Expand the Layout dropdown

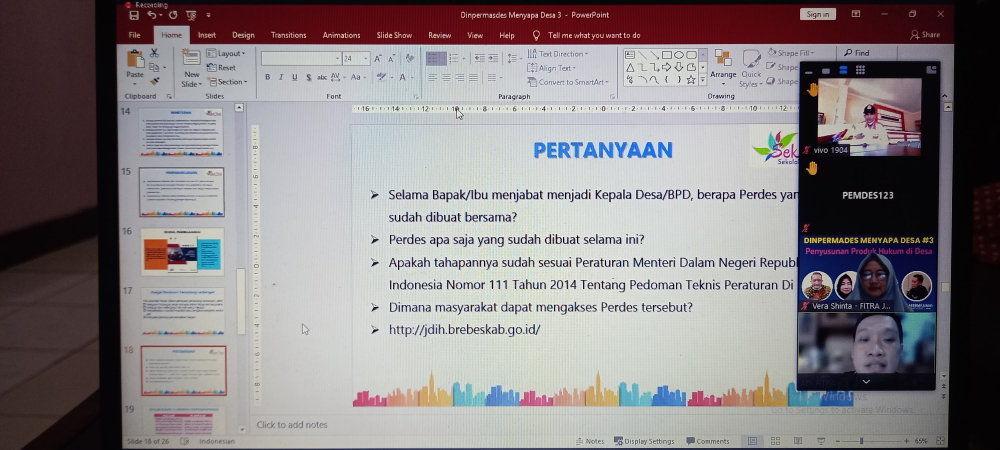tap(226, 54)
